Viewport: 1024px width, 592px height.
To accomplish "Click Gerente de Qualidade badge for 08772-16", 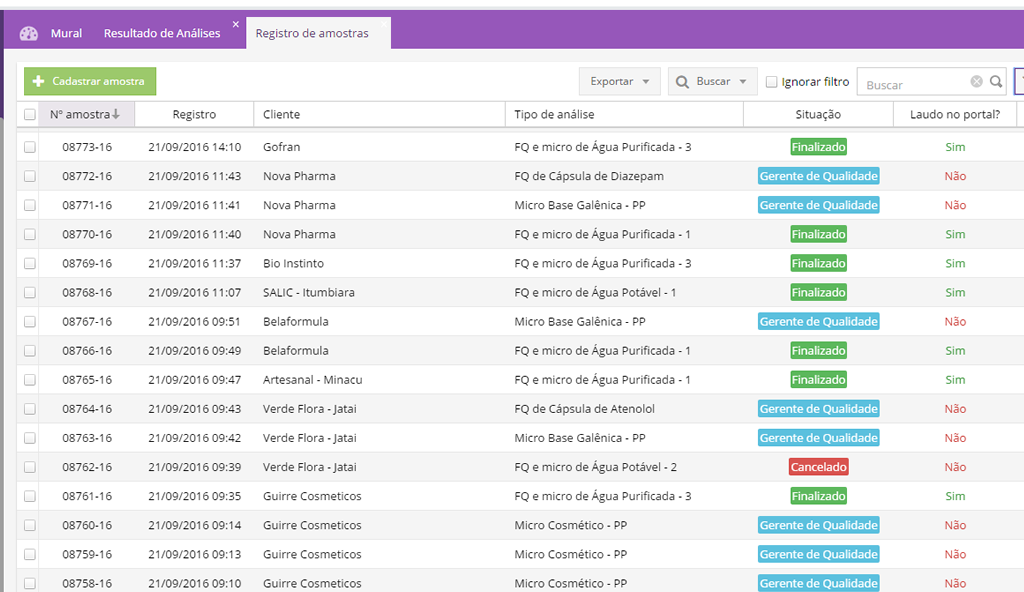I will 818,176.
